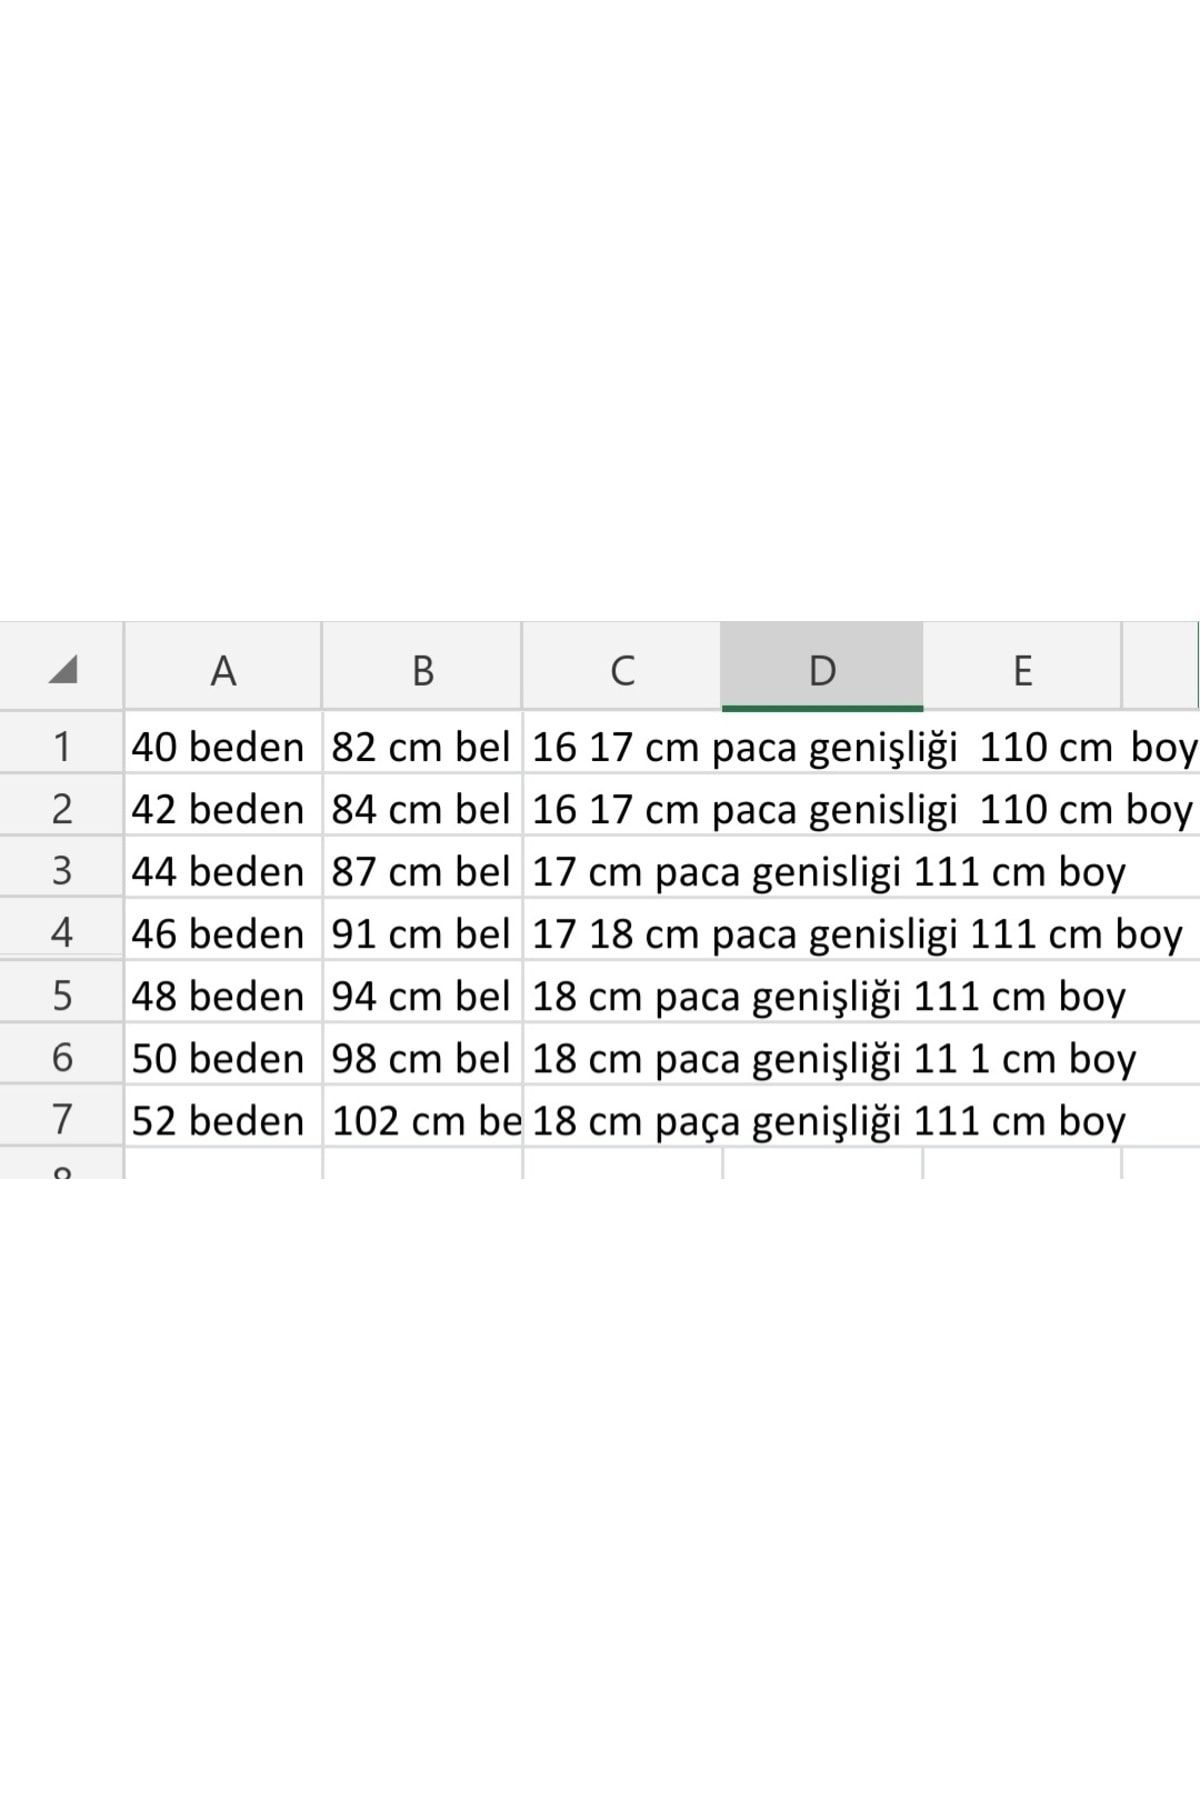This screenshot has height=1800, width=1200.
Task: Select column E header
Action: [1022, 668]
